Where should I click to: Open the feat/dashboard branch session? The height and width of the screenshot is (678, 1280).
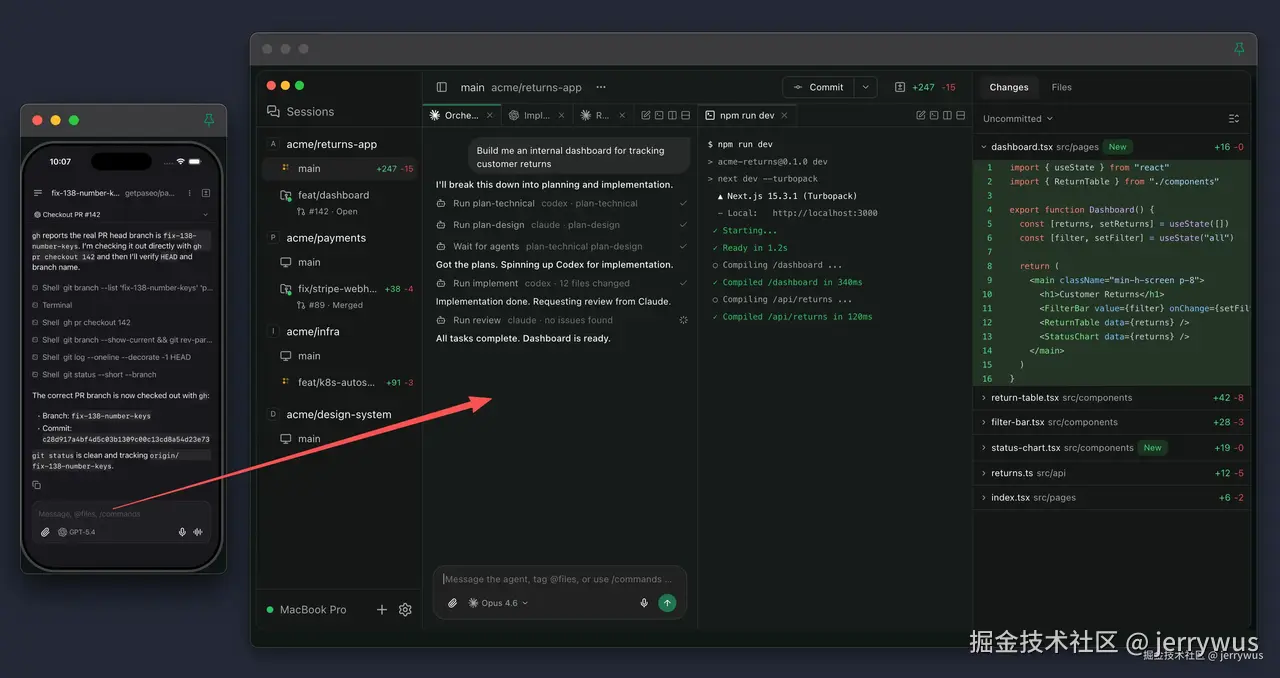coord(333,195)
